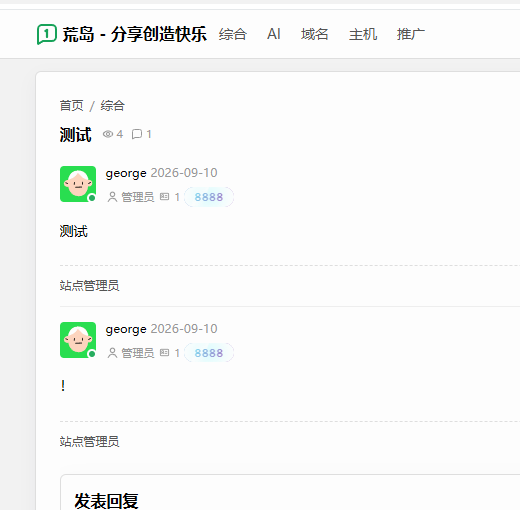Select the 测试 post body text

74,231
